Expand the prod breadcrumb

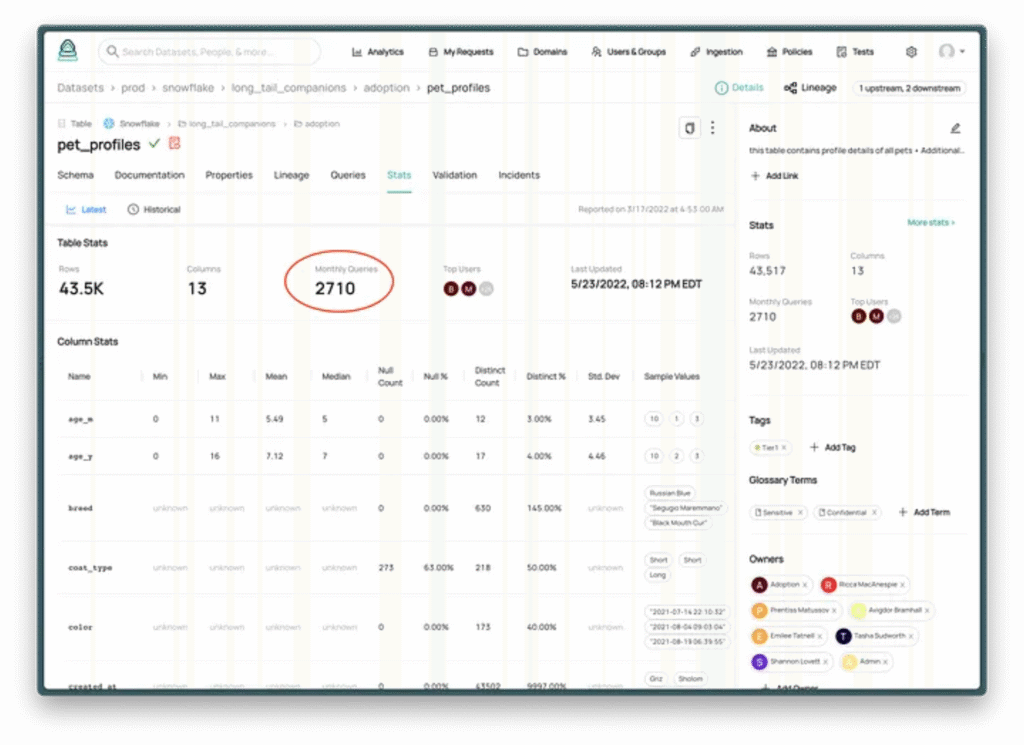[133, 88]
